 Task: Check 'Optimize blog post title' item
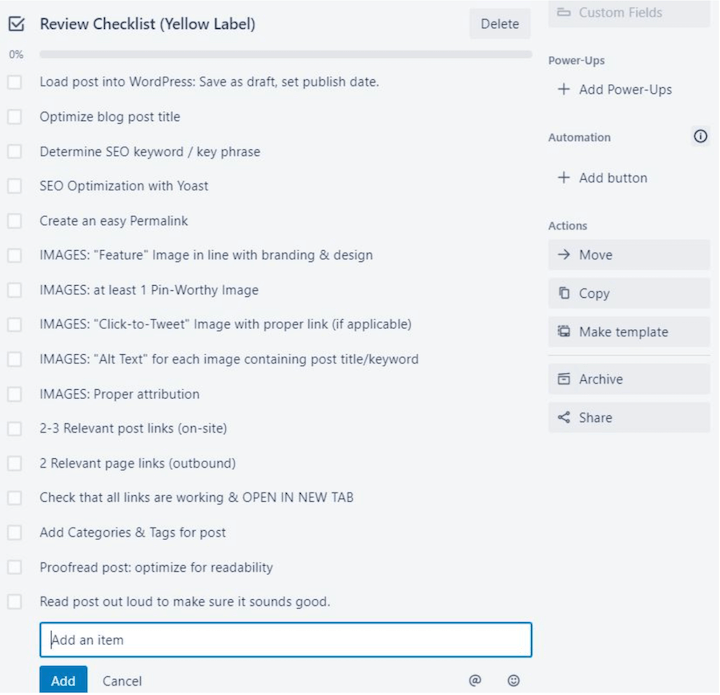point(15,117)
